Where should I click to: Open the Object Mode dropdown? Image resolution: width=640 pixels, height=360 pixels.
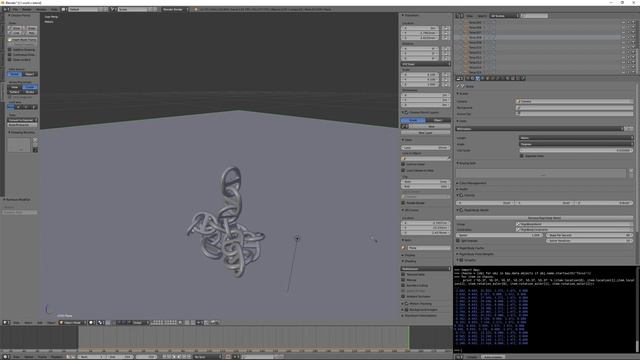pyautogui.click(x=72, y=322)
